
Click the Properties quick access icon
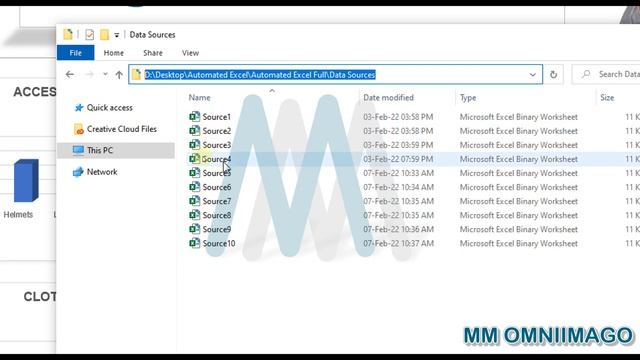[x=89, y=35]
